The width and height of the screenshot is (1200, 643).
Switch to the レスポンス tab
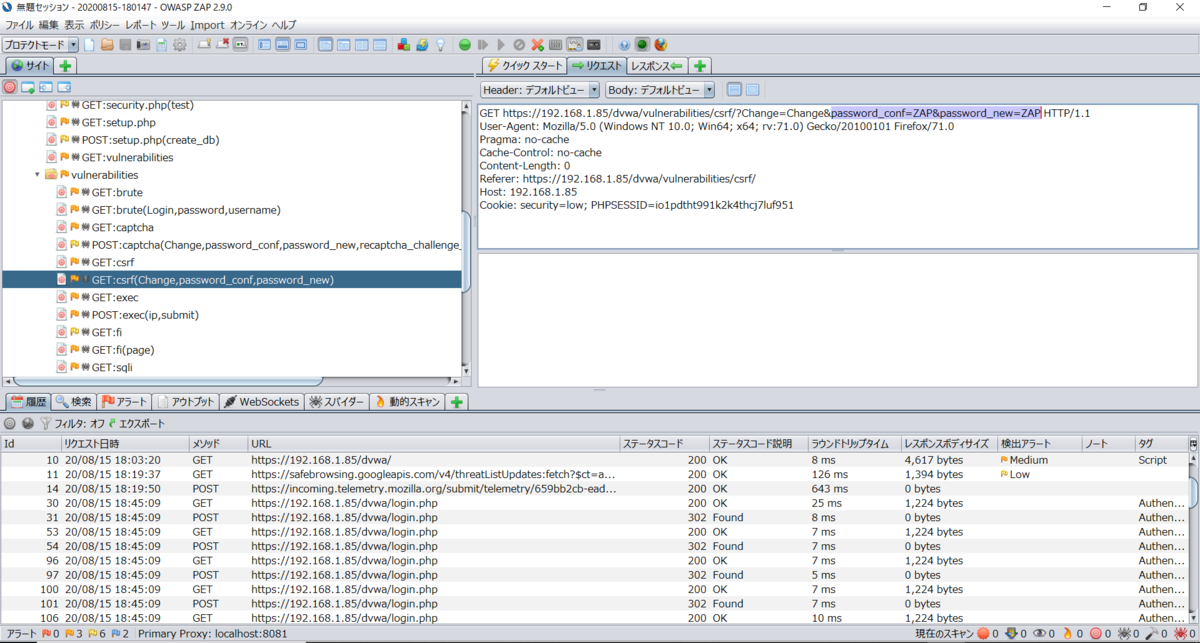(x=657, y=66)
